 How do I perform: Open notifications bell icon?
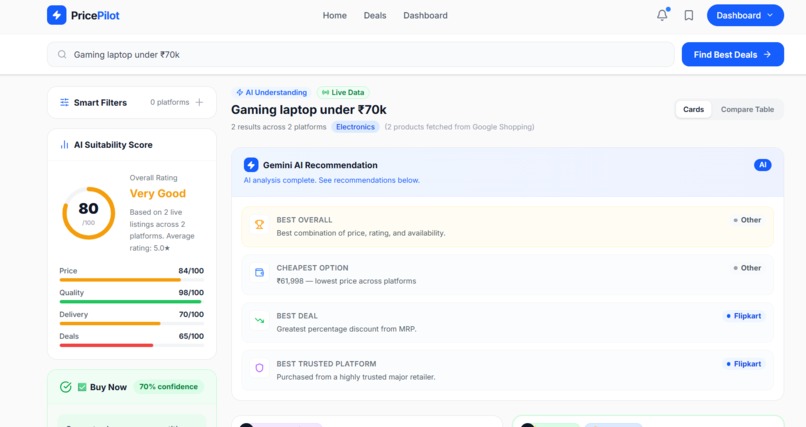coord(662,15)
